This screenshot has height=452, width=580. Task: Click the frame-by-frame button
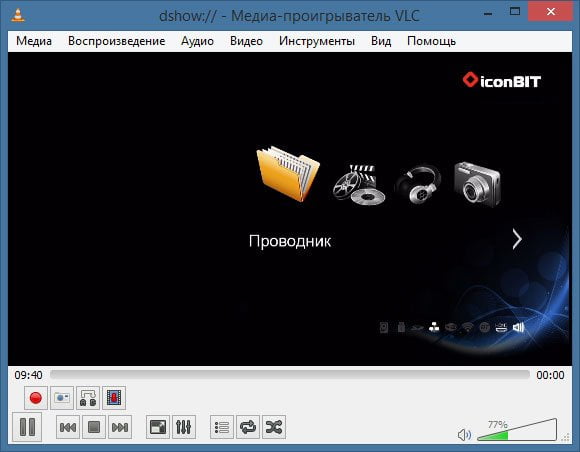(x=114, y=398)
